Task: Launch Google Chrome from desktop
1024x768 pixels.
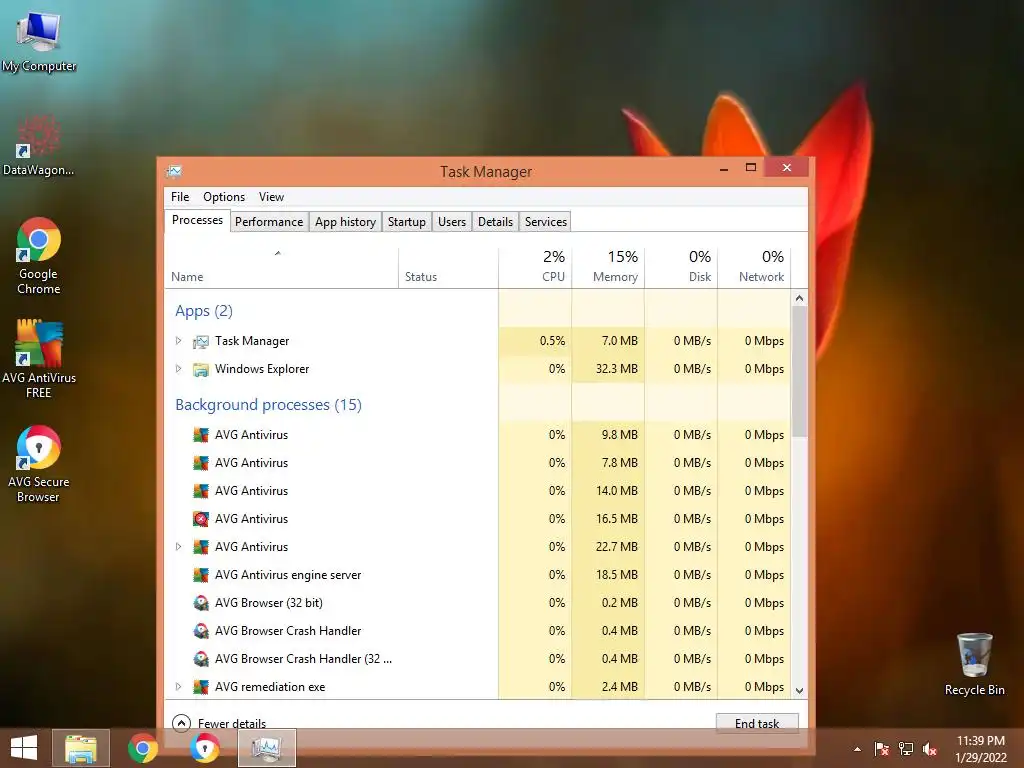Action: click(x=39, y=255)
